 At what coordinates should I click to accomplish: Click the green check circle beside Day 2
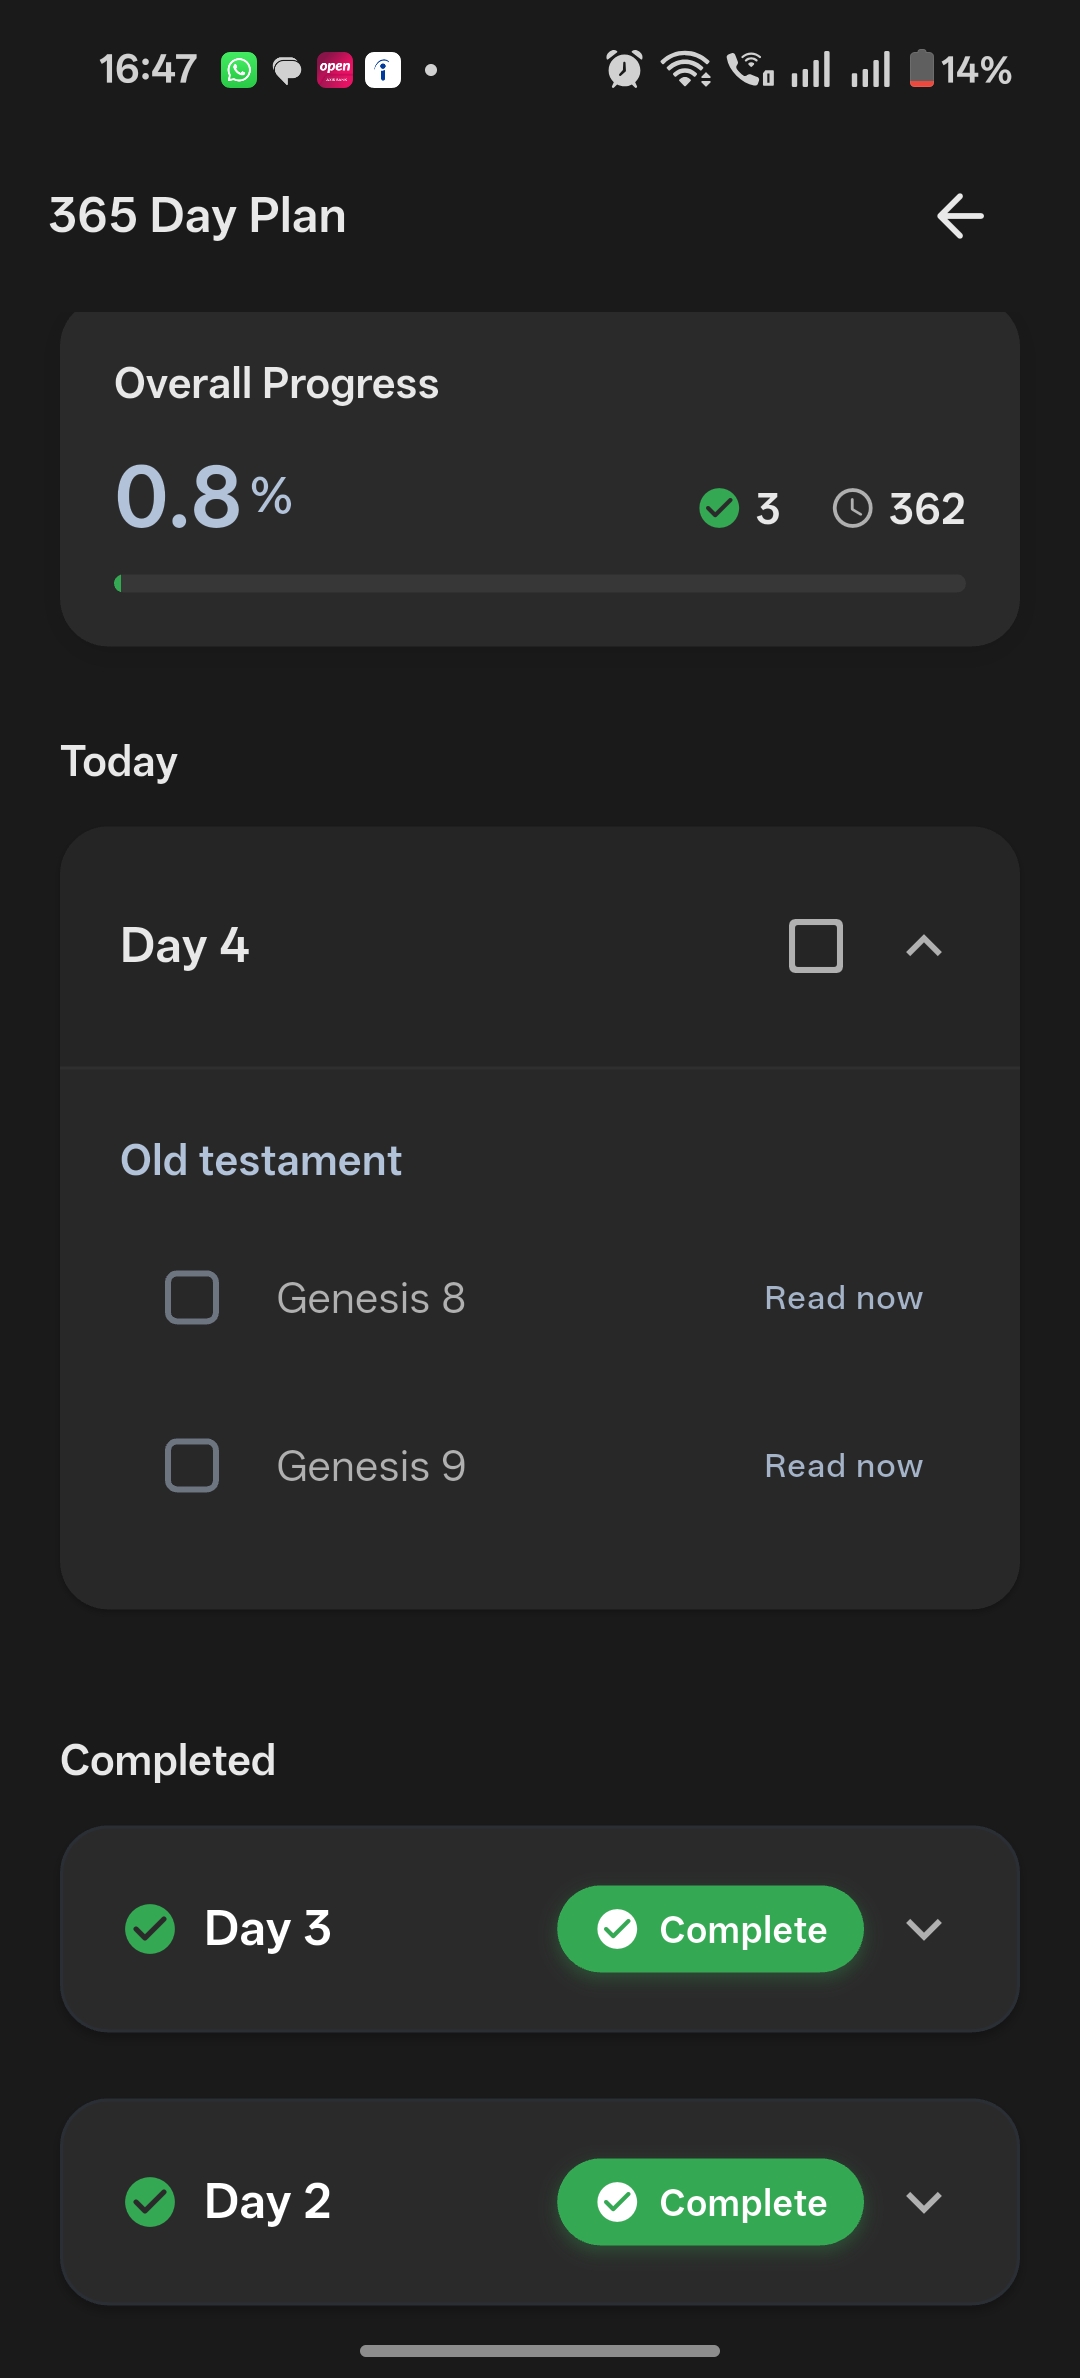pos(150,2202)
